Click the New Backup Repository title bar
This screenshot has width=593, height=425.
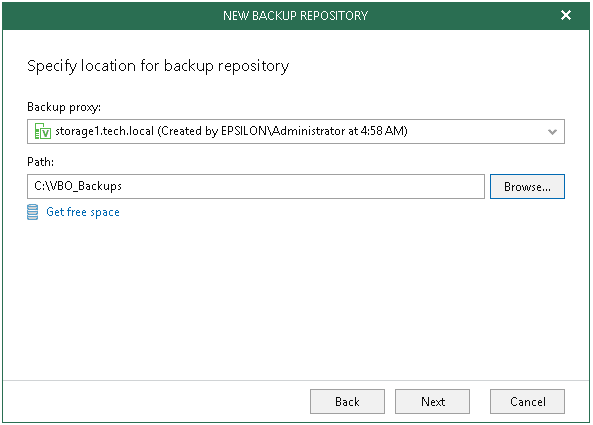296,16
